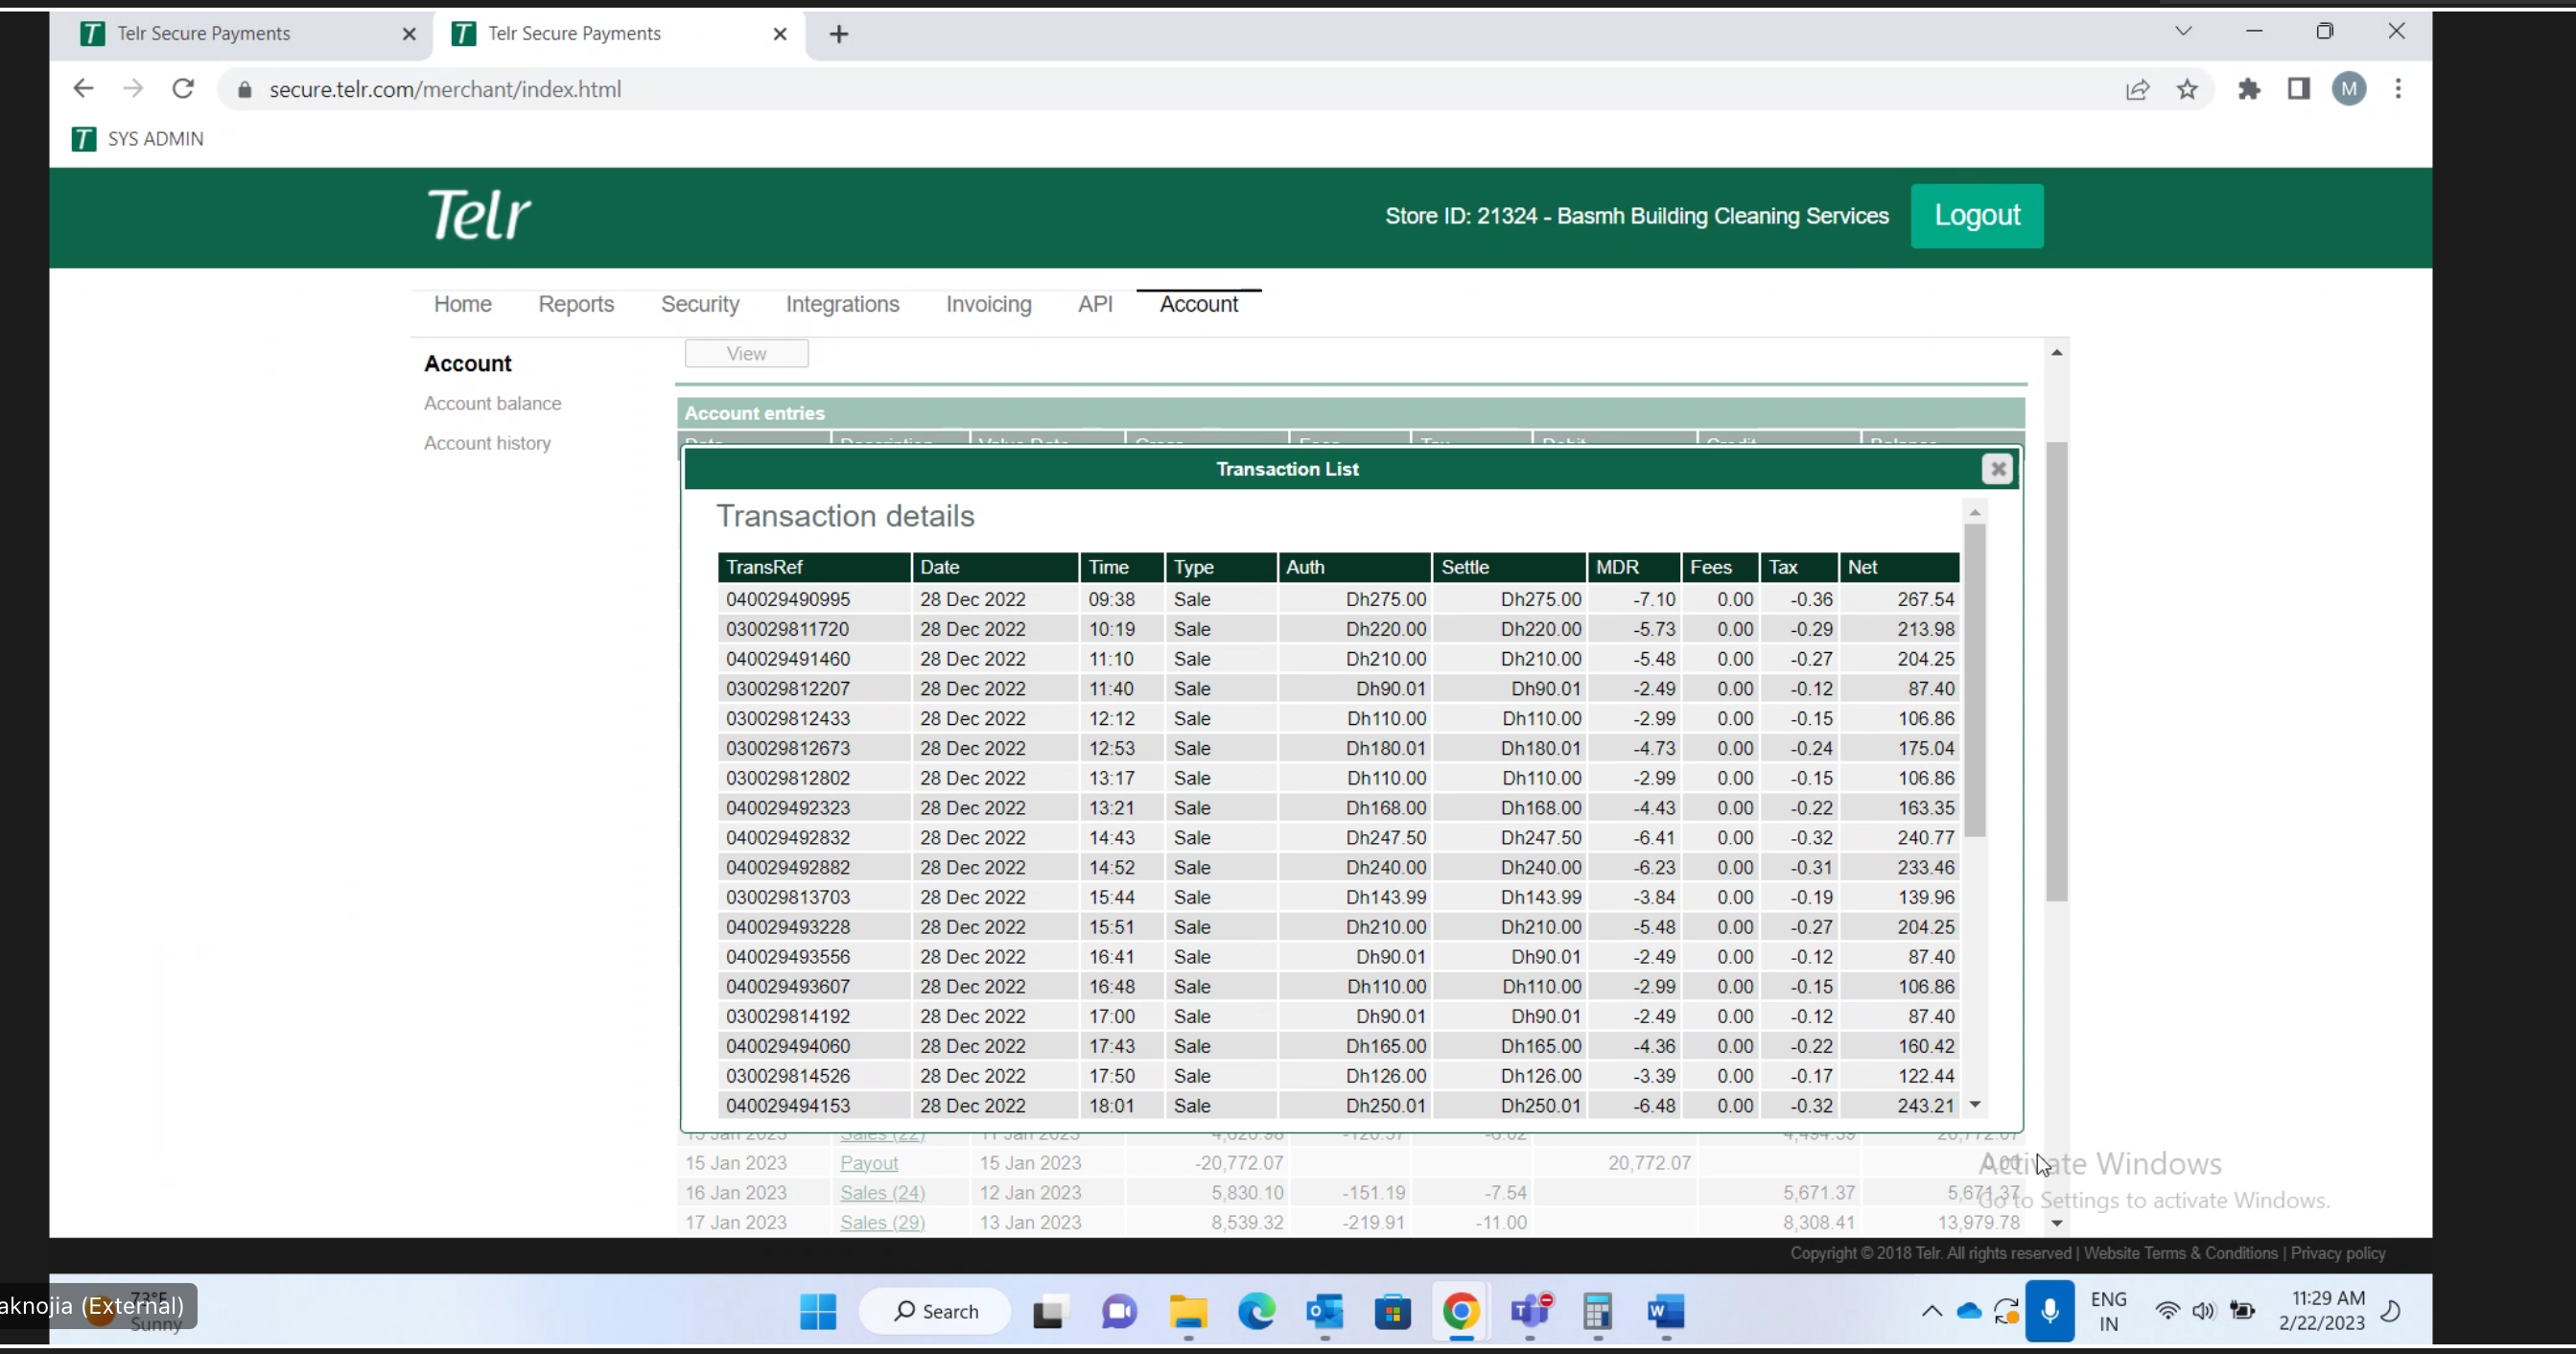2576x1354 pixels.
Task: Open Word from taskbar
Action: 1666,1312
